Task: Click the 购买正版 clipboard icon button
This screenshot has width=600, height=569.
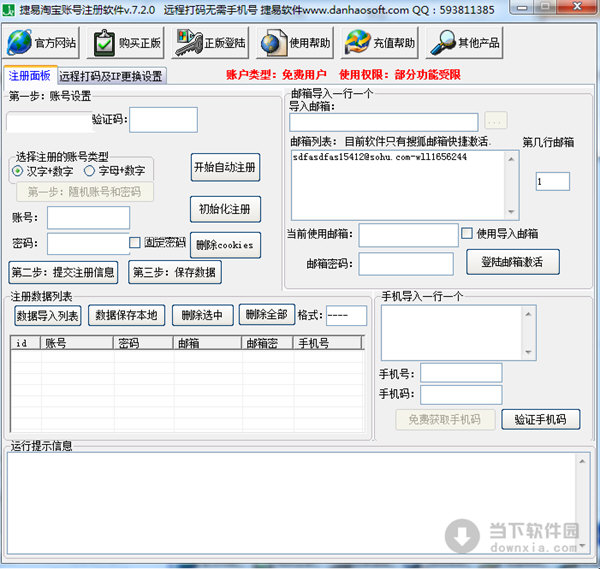Action: click(x=126, y=42)
